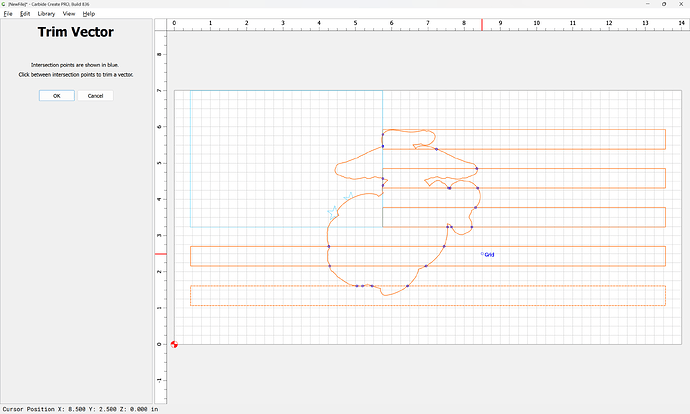Click the Carbide Create app icon in title bar
Screen dimensions: 690x414
point(4,4)
